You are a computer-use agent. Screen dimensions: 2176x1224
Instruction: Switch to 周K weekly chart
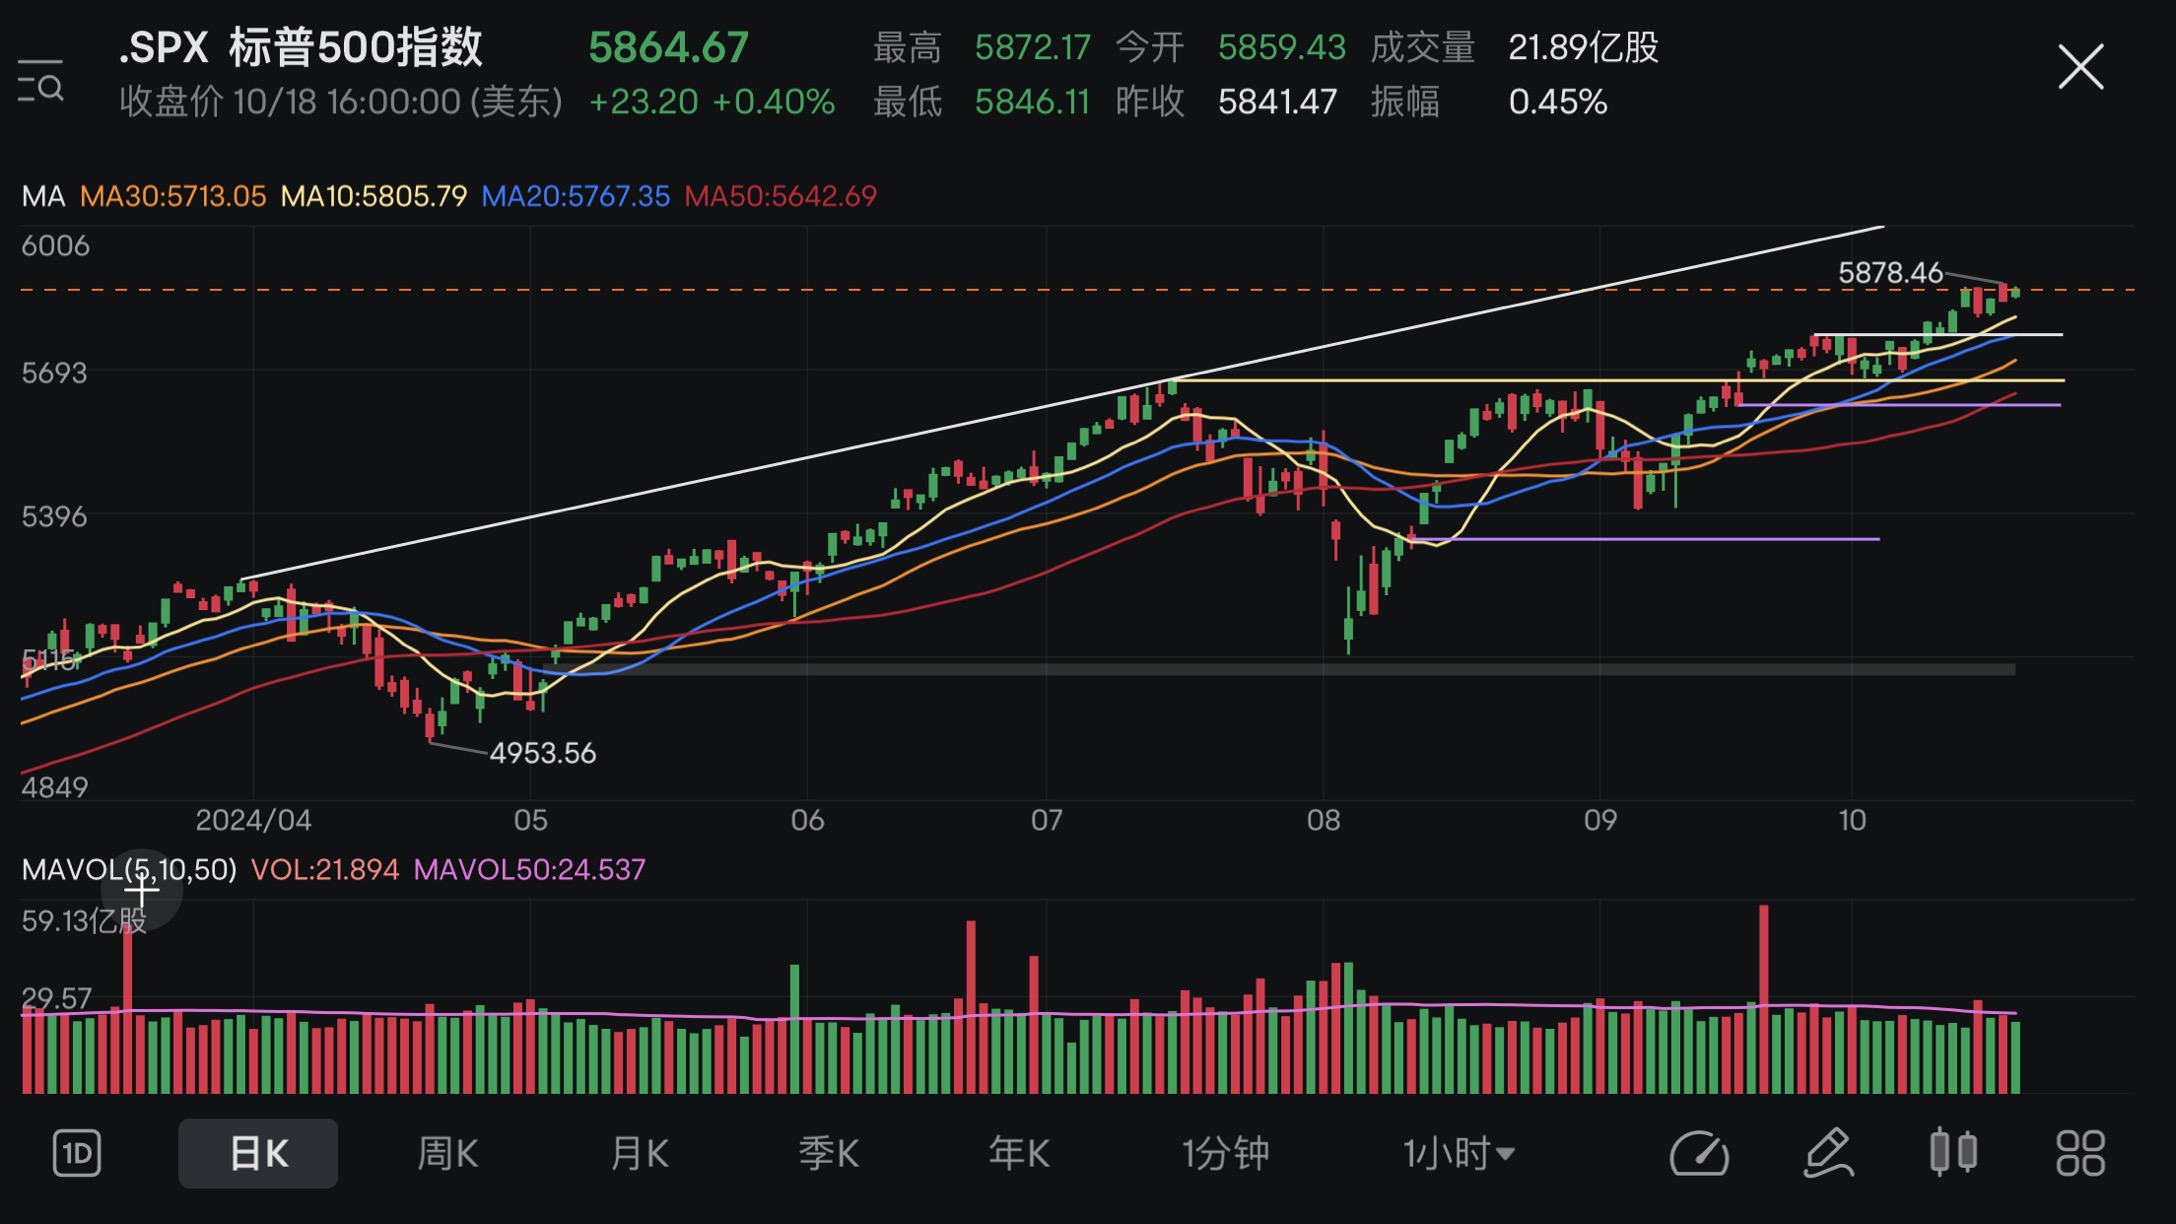[447, 1154]
